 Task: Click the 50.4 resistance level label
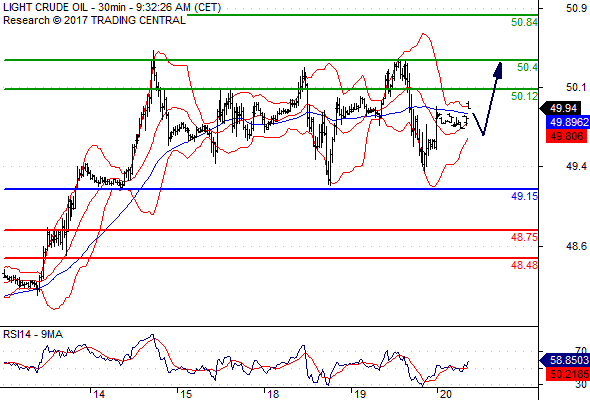point(527,67)
